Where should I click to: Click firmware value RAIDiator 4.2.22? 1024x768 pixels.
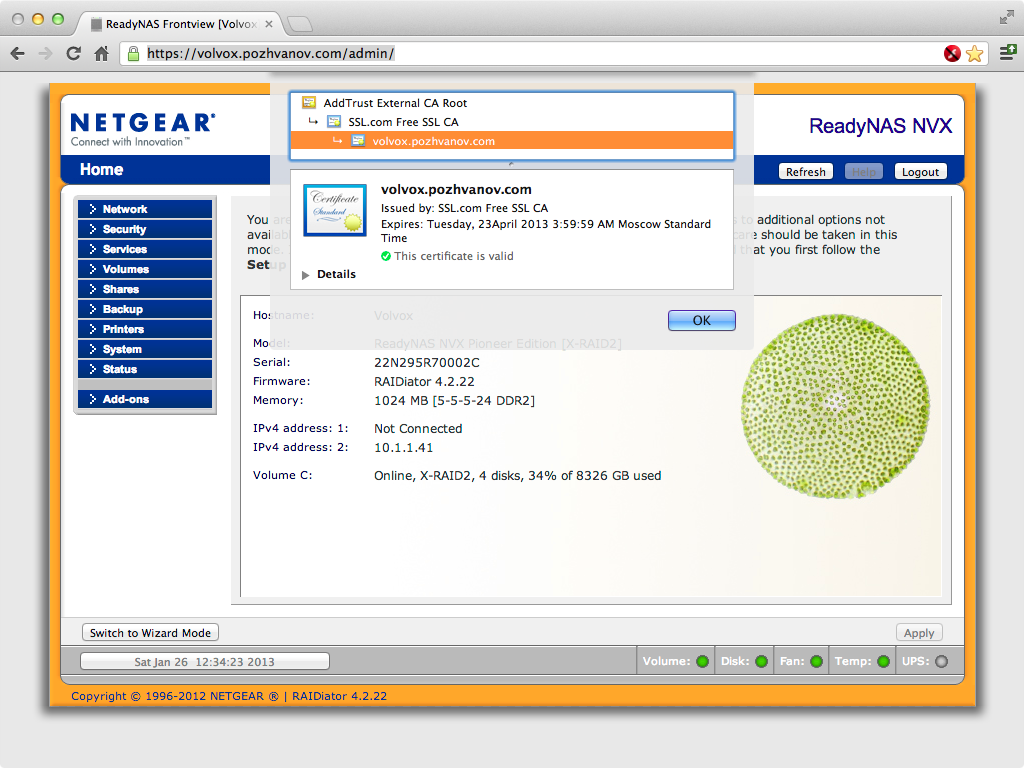coord(424,381)
